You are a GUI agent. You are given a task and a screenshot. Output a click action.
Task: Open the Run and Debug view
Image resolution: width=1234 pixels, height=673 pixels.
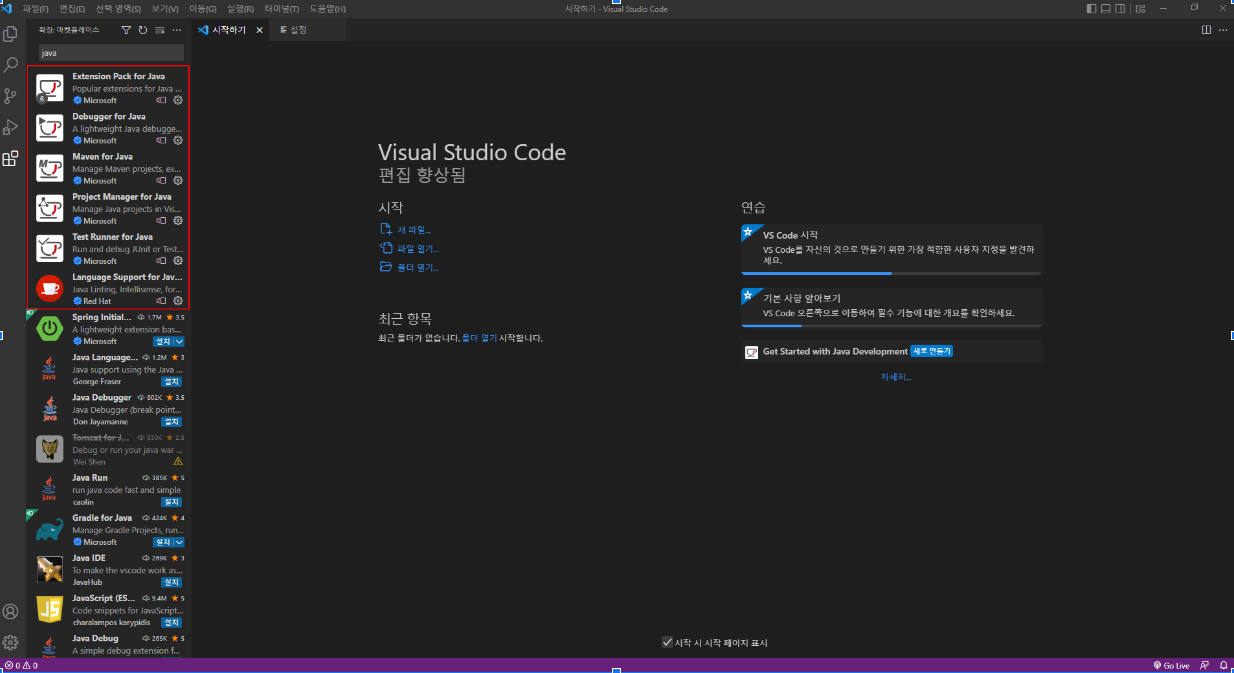[11, 127]
